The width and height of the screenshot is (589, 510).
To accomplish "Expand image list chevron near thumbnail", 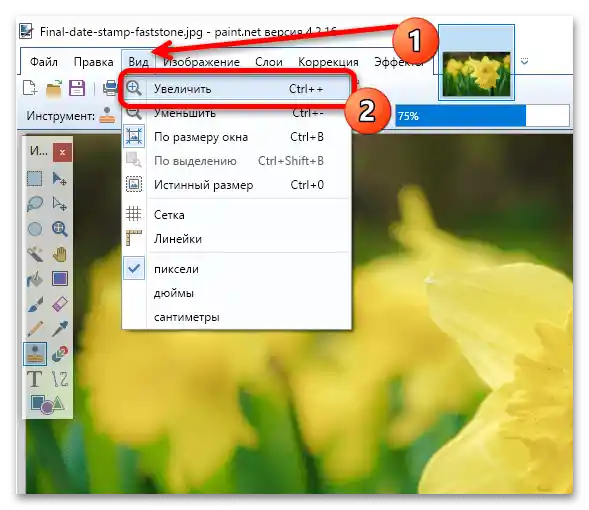I will click(x=524, y=61).
